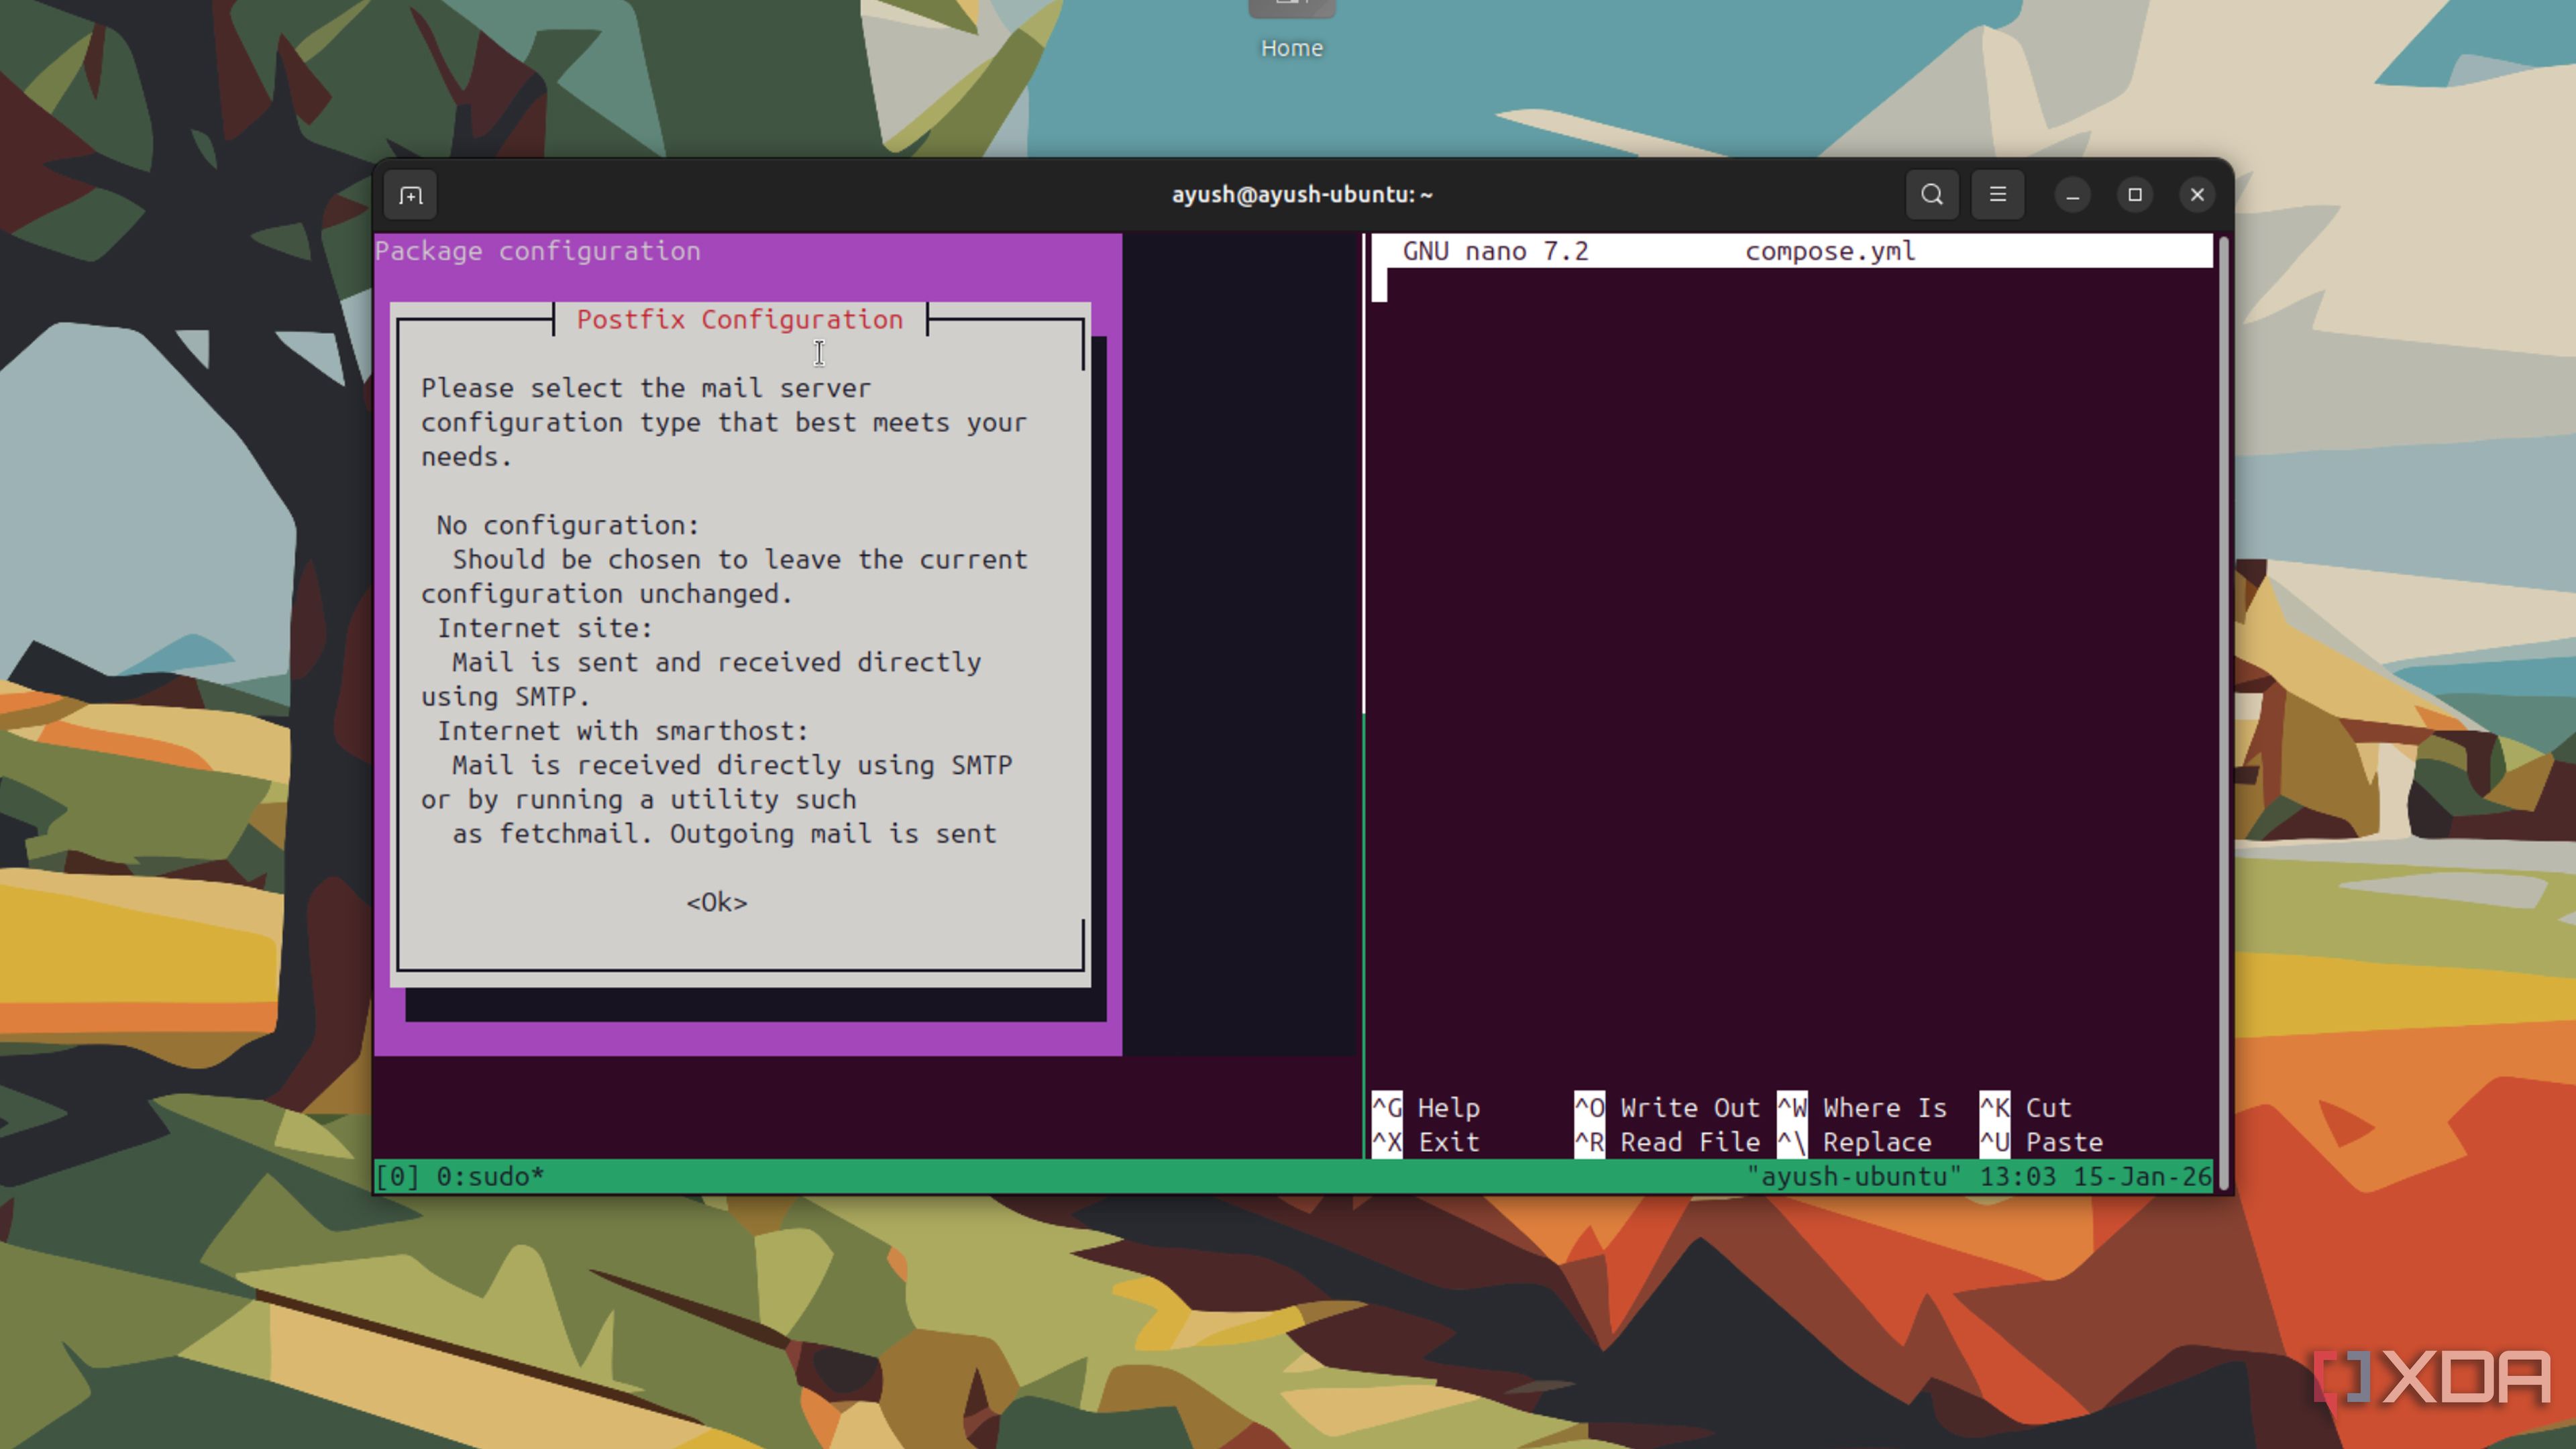Viewport: 2576px width, 1449px height.
Task: Click the ^\ Replace shortcut in nano
Action: click(x=1855, y=1141)
